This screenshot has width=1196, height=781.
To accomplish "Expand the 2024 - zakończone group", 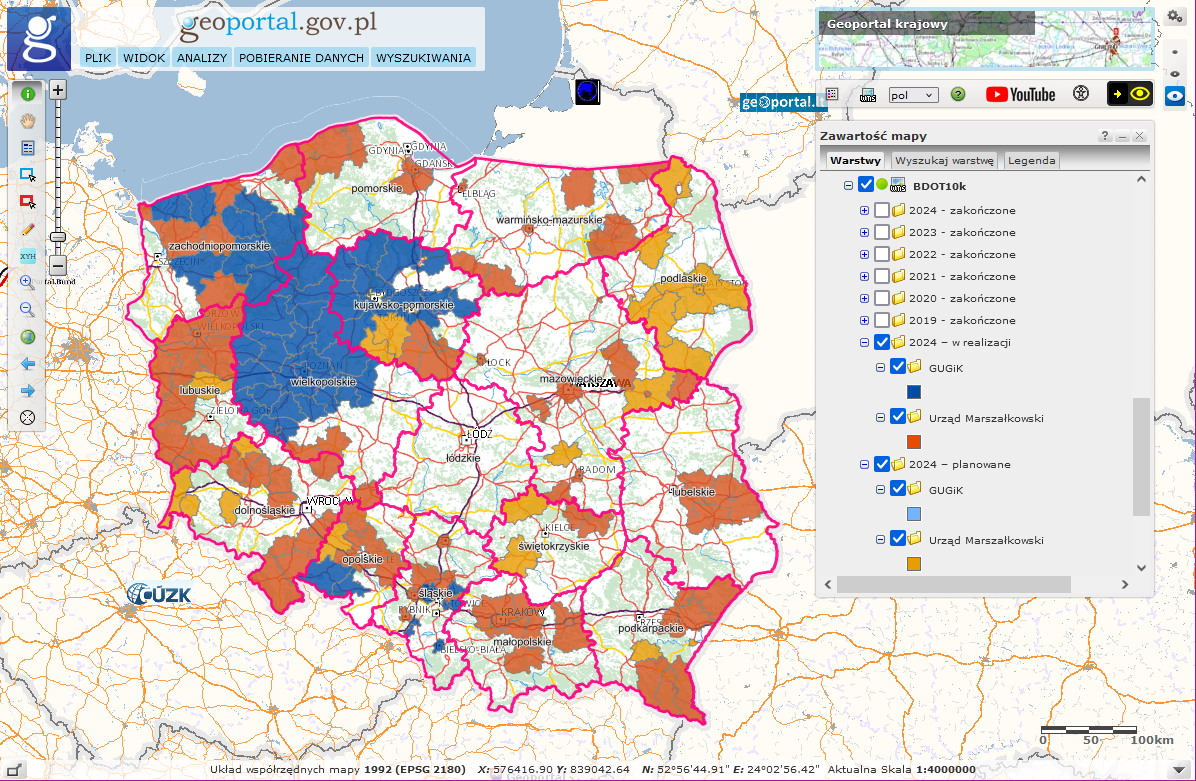I will 864,211.
